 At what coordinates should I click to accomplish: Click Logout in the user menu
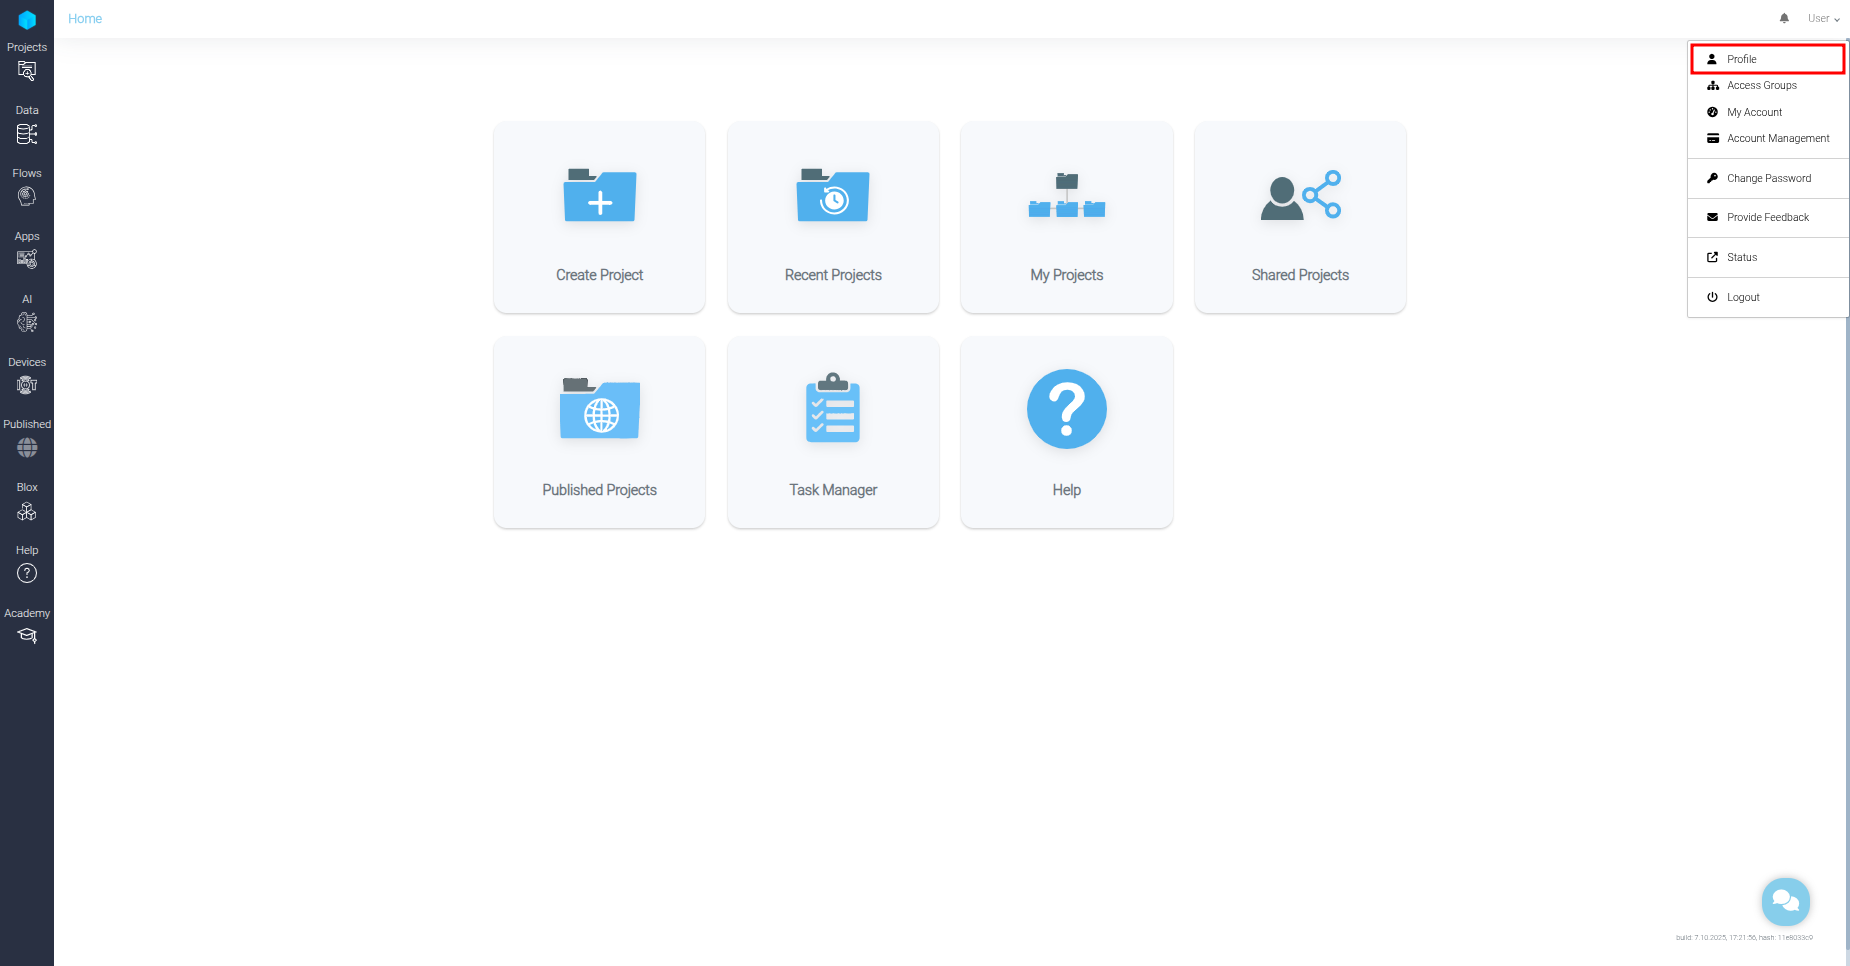point(1743,297)
